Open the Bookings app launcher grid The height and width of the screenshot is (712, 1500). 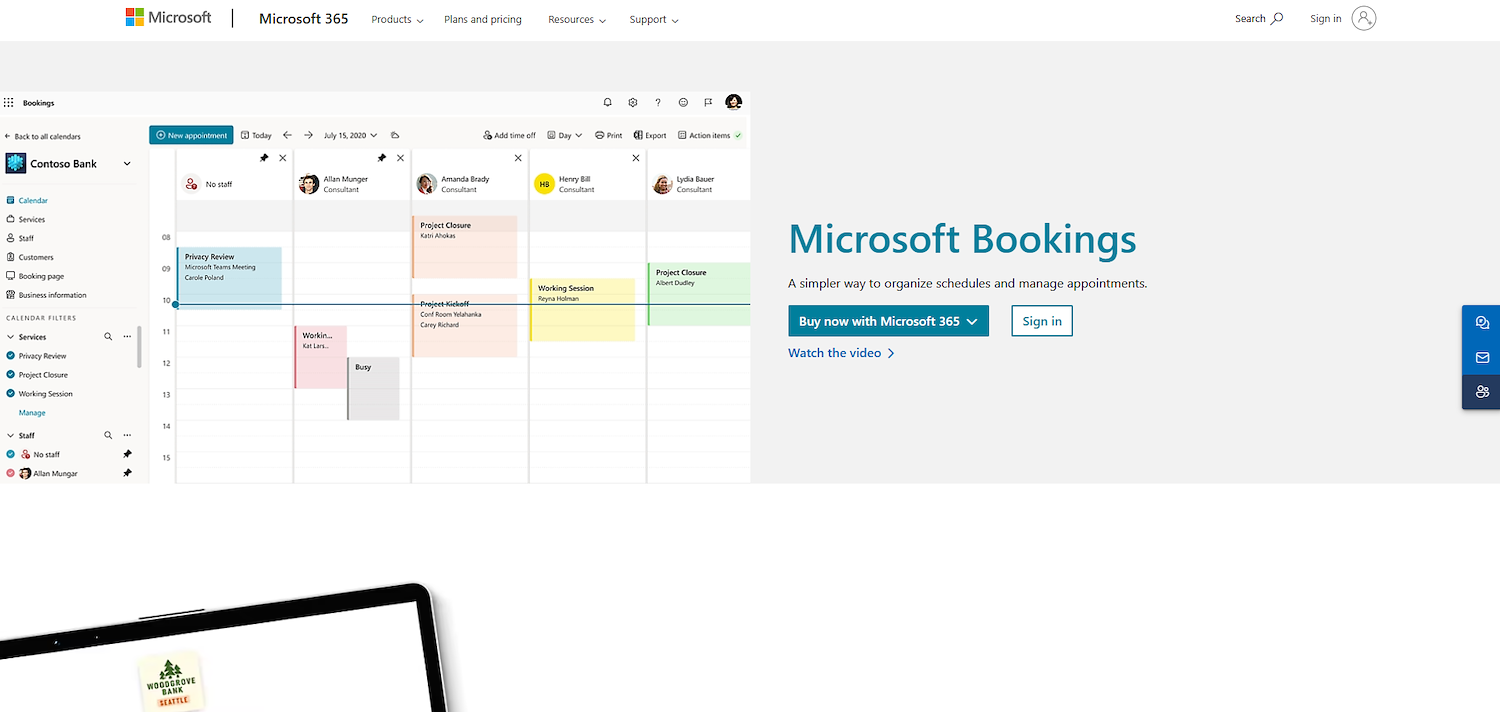pos(9,102)
